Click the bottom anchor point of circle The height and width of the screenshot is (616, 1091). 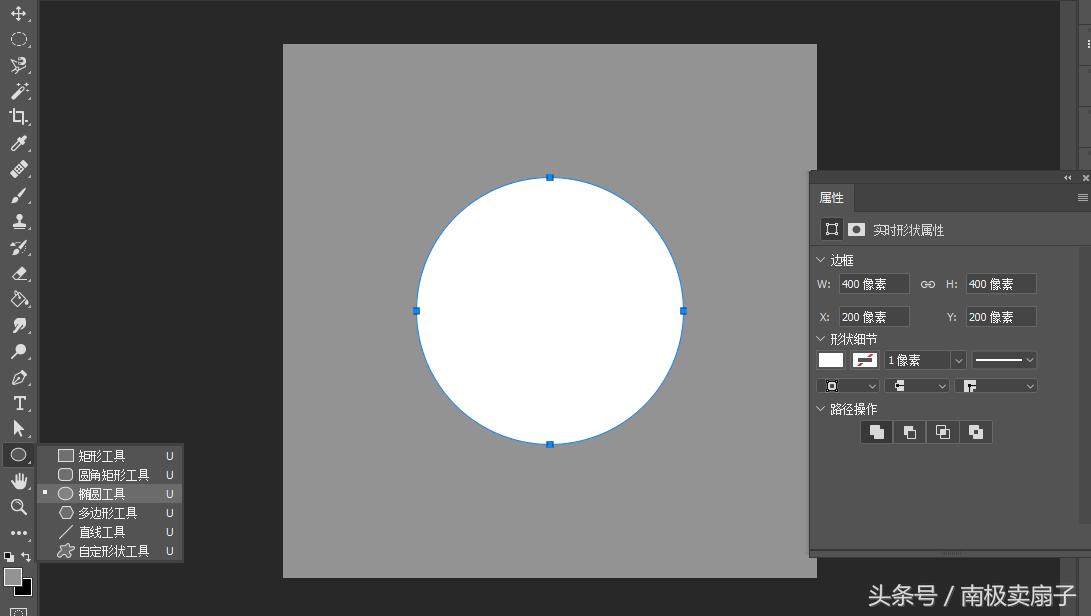click(x=550, y=444)
